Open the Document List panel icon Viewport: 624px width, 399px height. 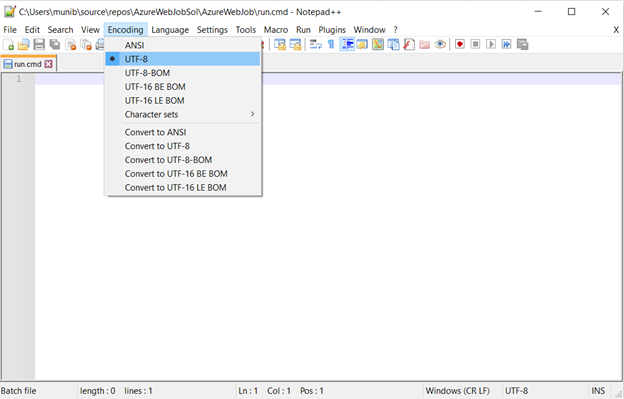tap(393, 45)
